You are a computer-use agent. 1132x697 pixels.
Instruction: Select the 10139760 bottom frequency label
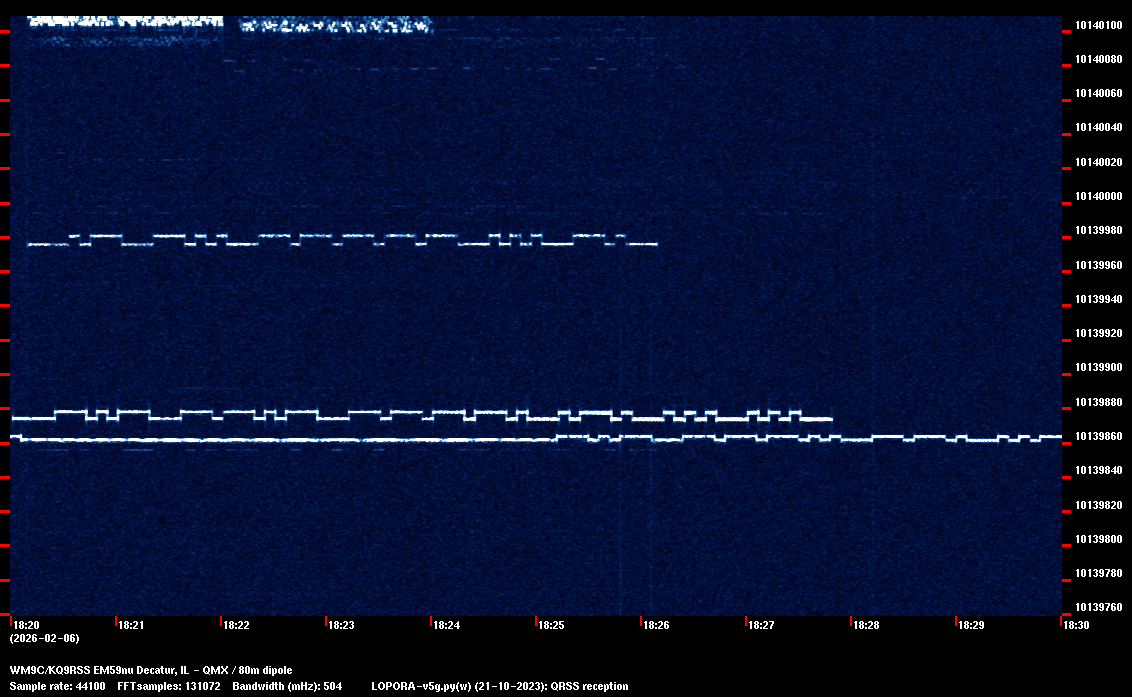[x=1098, y=607]
